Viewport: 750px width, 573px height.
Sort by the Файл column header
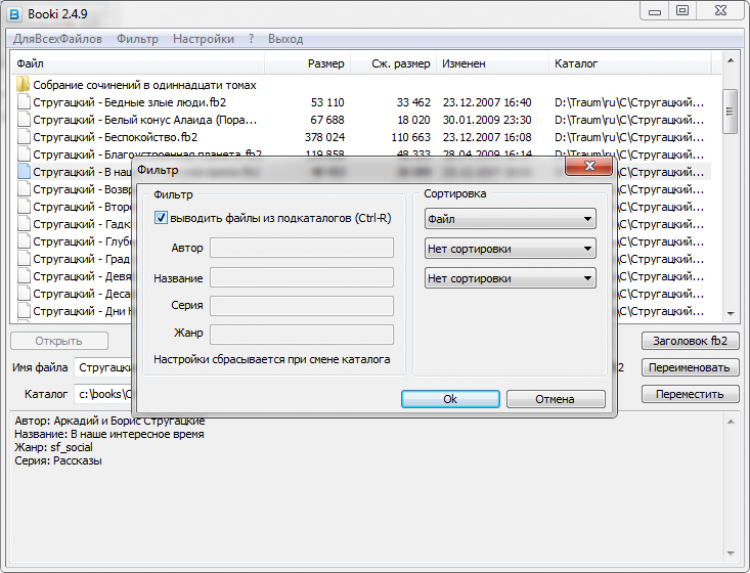(138, 63)
